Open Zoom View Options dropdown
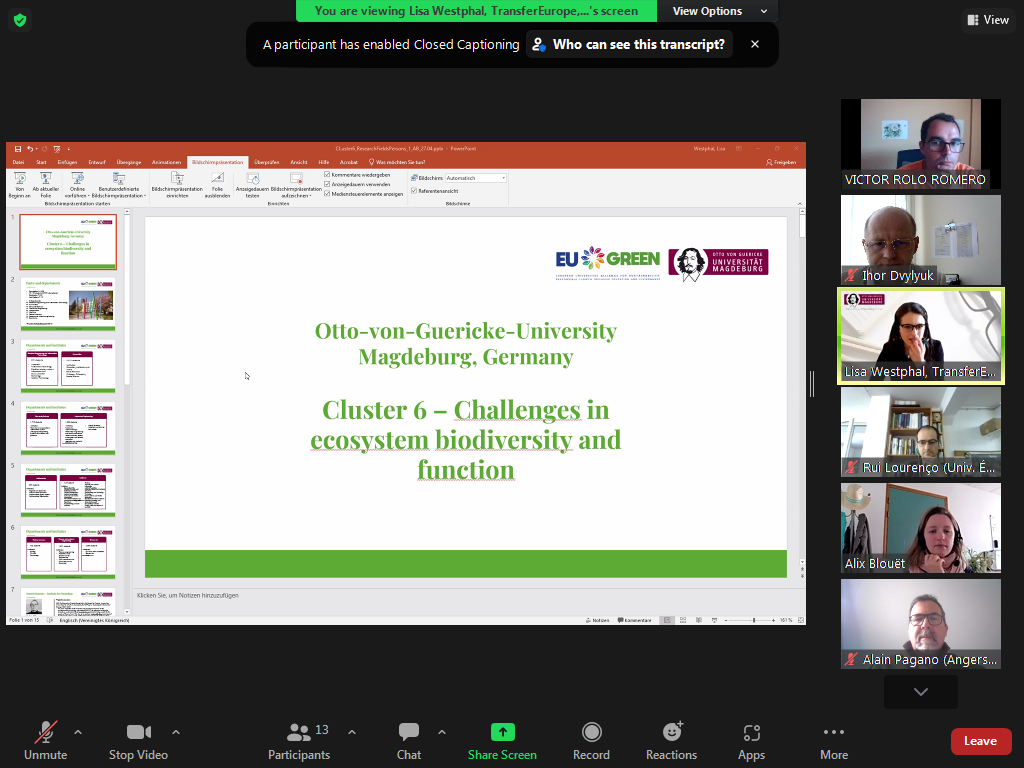Image resolution: width=1024 pixels, height=768 pixels. pos(720,11)
